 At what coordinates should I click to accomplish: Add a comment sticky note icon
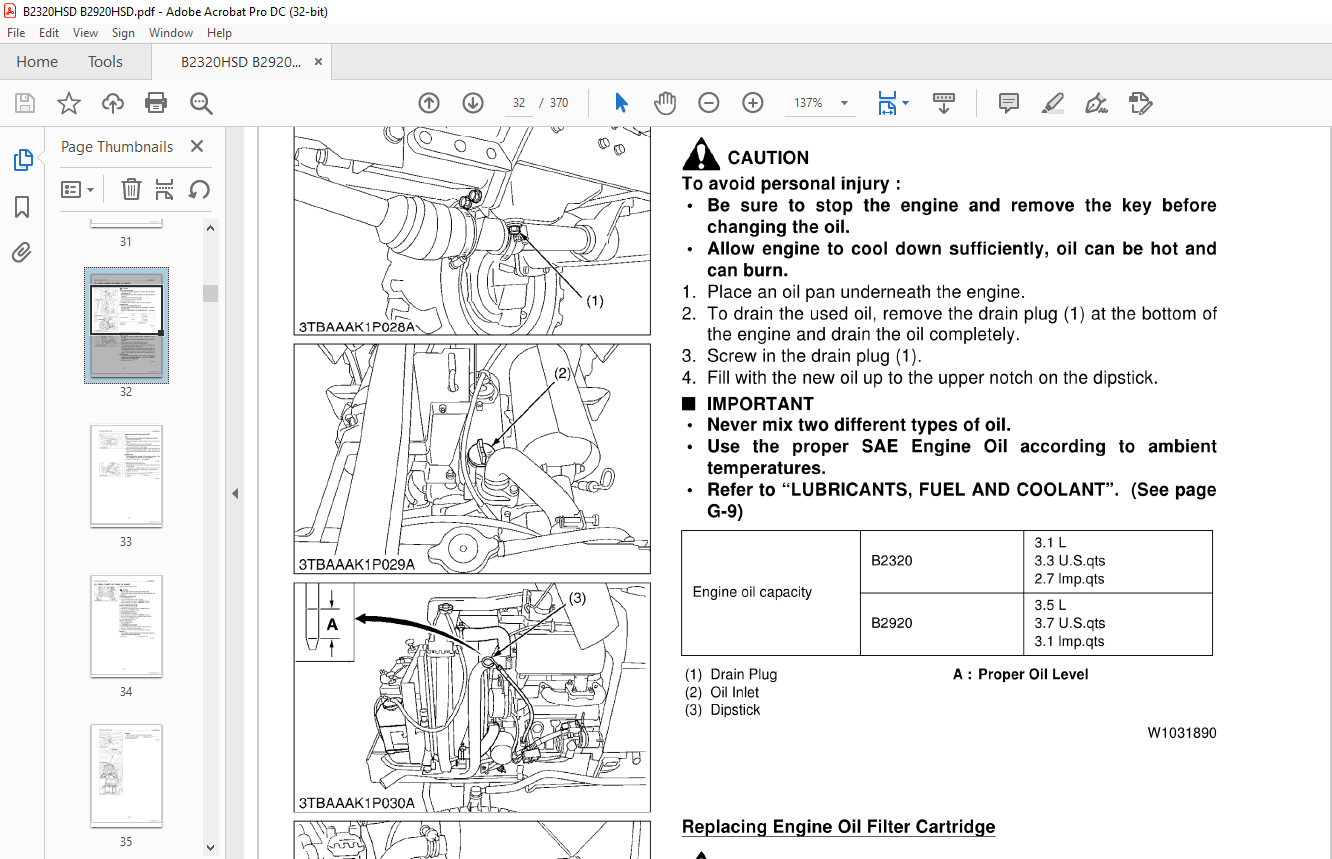coord(1009,103)
